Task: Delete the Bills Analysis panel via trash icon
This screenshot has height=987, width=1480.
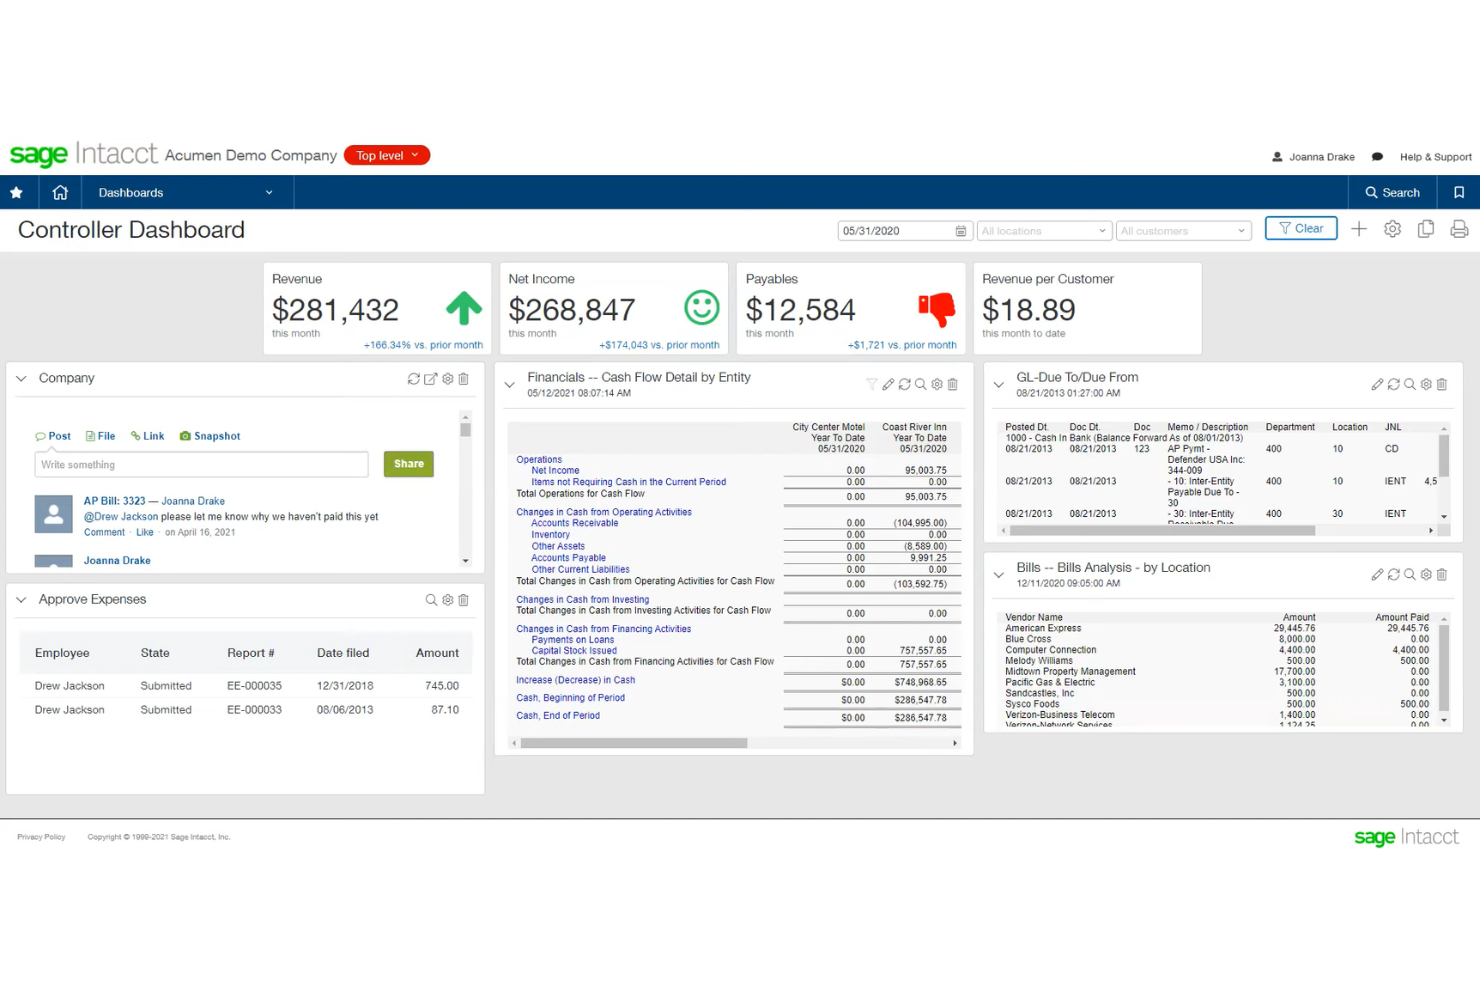Action: pyautogui.click(x=1441, y=575)
